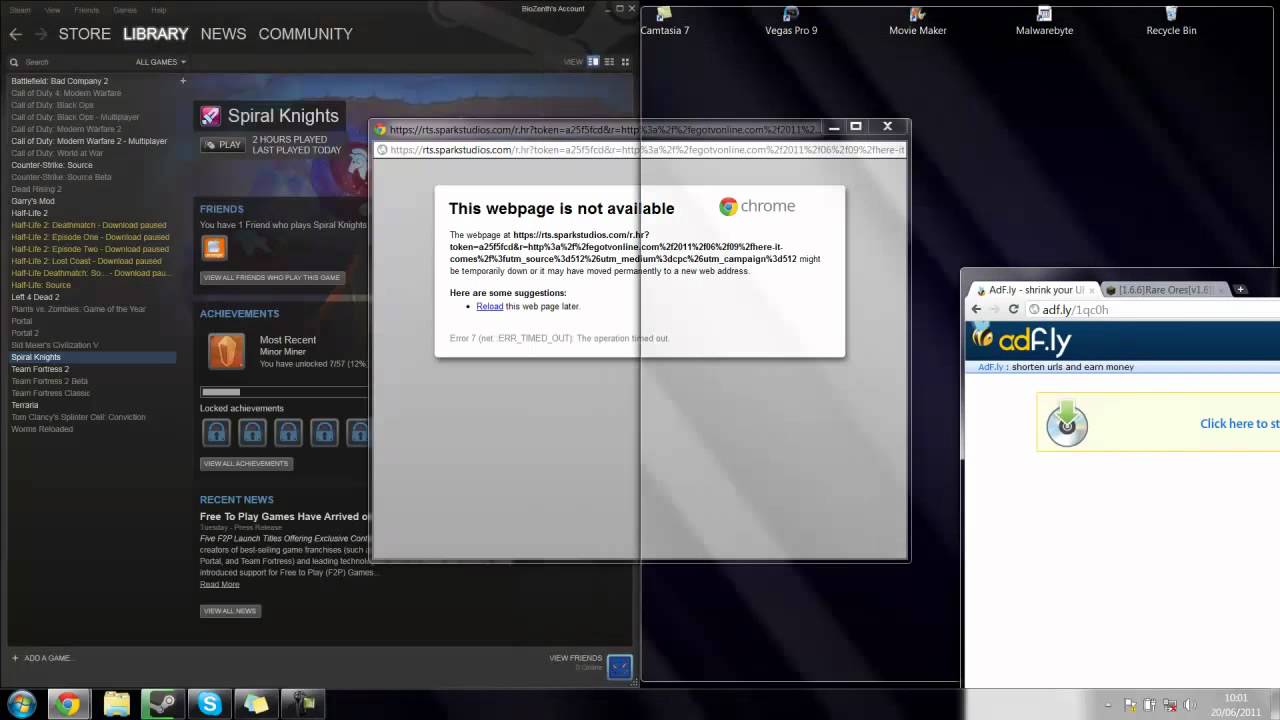Click the View All News button
The height and width of the screenshot is (720, 1280).
click(x=230, y=611)
